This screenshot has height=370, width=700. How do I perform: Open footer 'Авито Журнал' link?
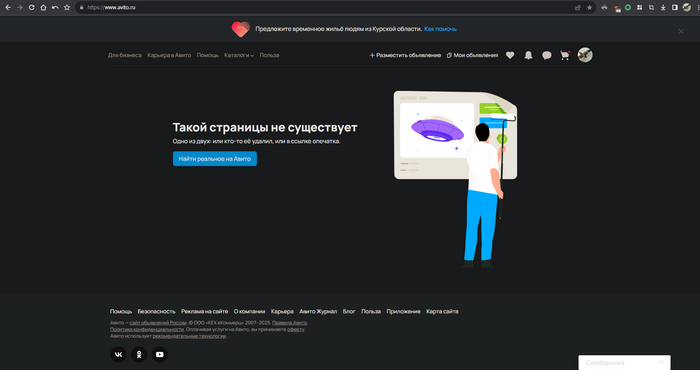click(x=318, y=312)
